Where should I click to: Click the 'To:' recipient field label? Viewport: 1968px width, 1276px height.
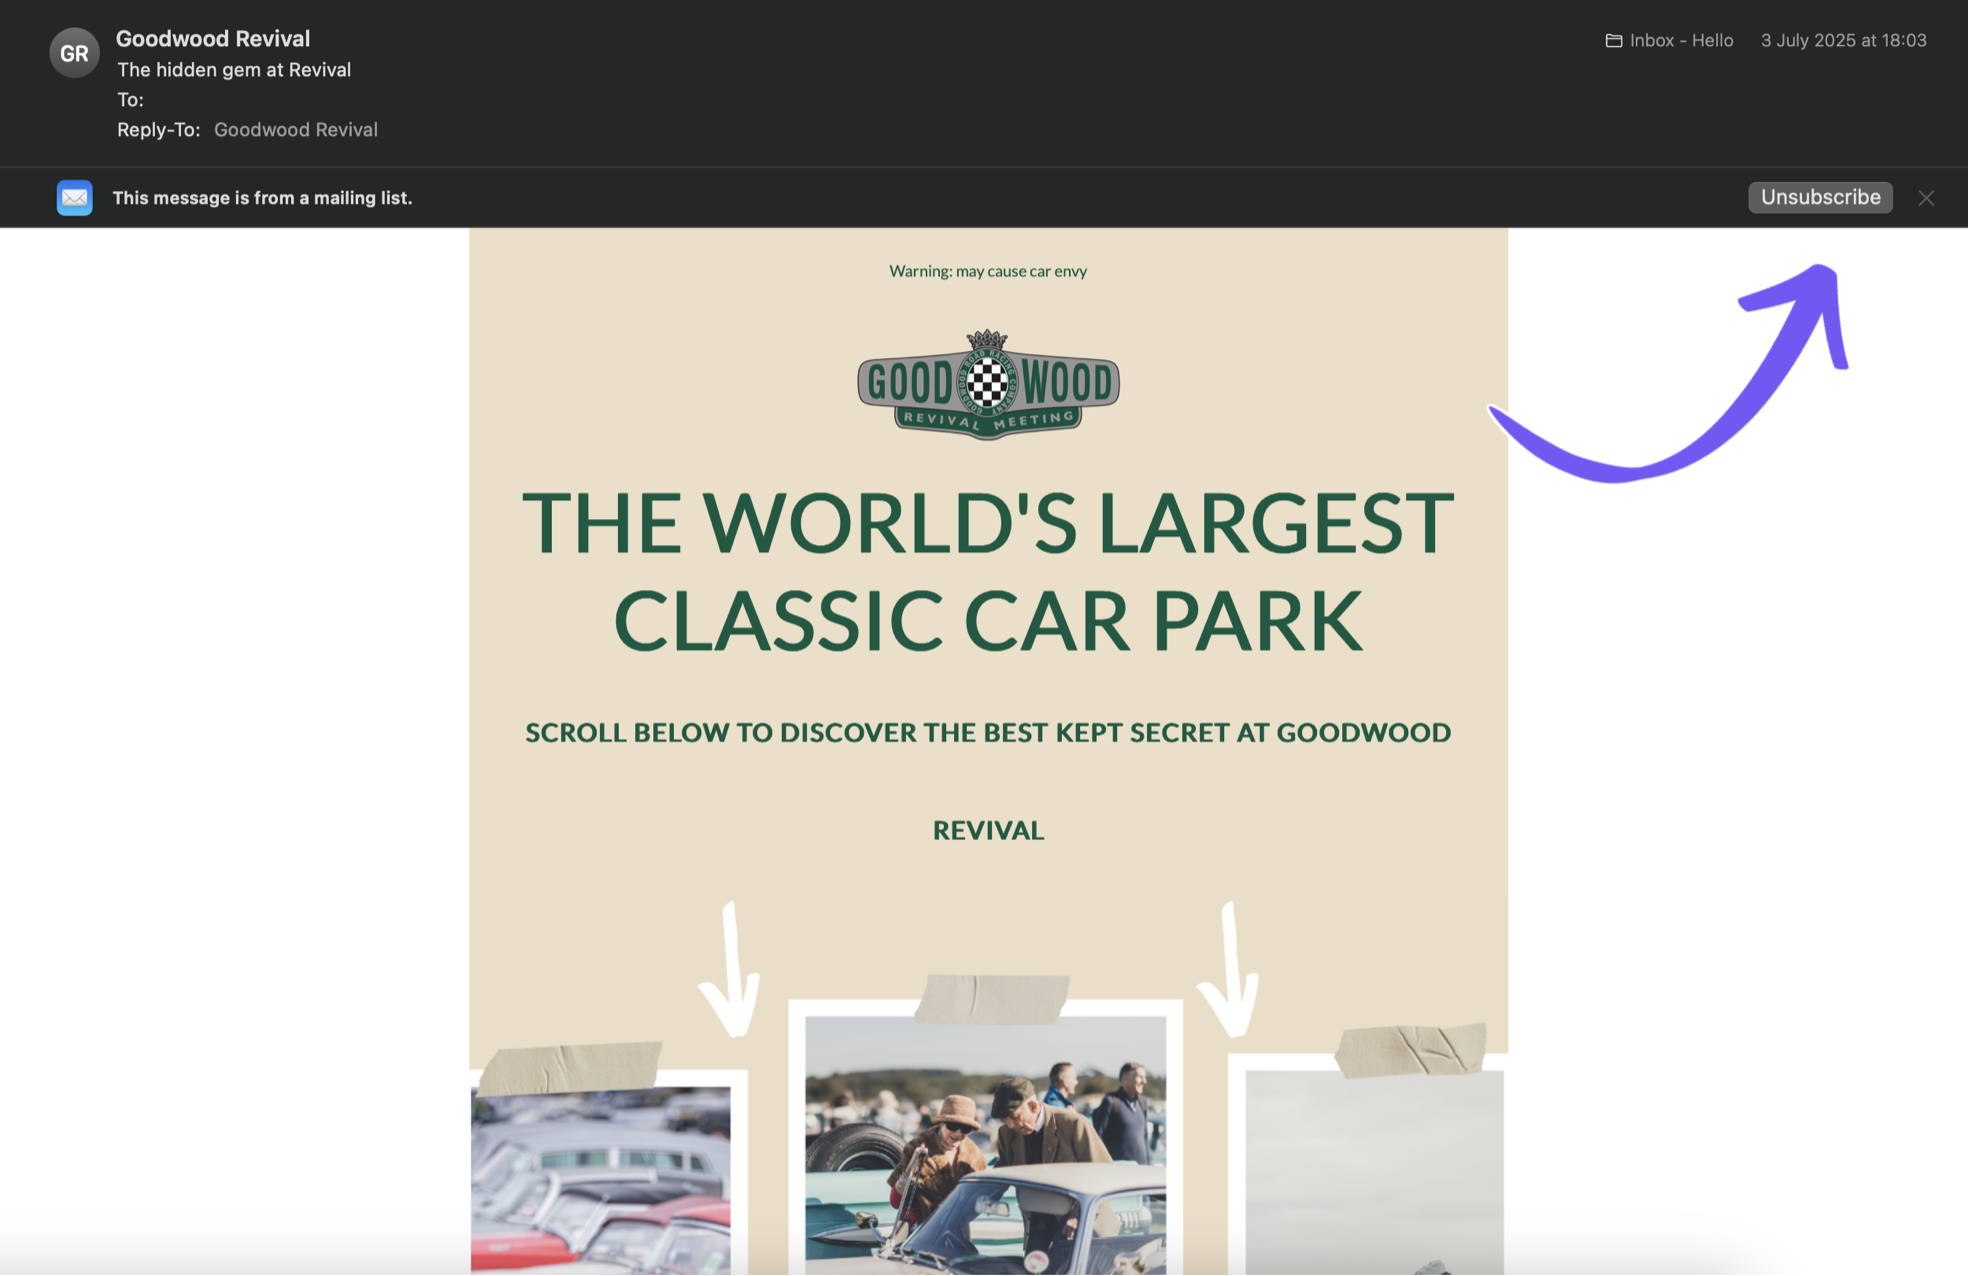[130, 100]
